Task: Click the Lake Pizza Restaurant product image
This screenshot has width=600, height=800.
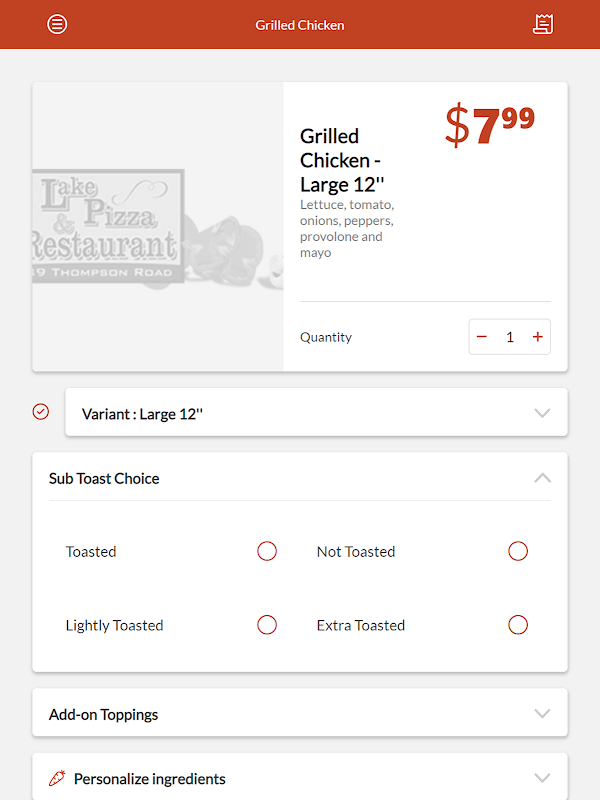Action: pos(158,227)
